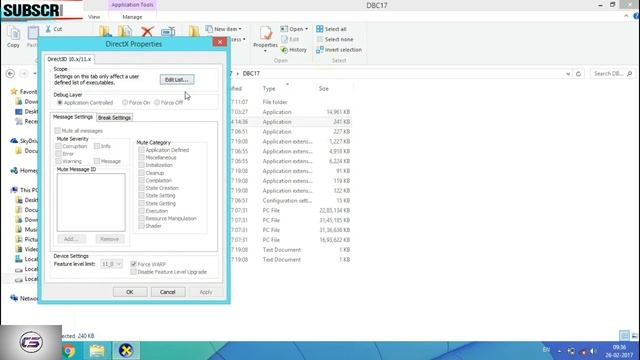This screenshot has height=360, width=640.
Task: Click the Edit List button in Scope
Action: [x=177, y=80]
